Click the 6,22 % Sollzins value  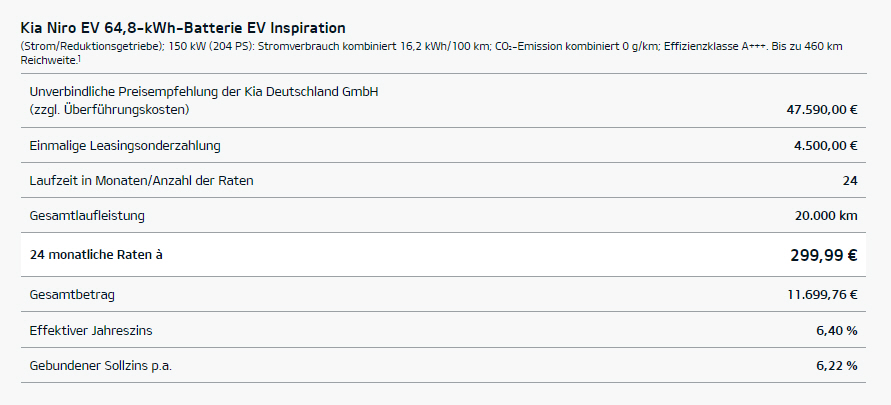[x=836, y=365]
